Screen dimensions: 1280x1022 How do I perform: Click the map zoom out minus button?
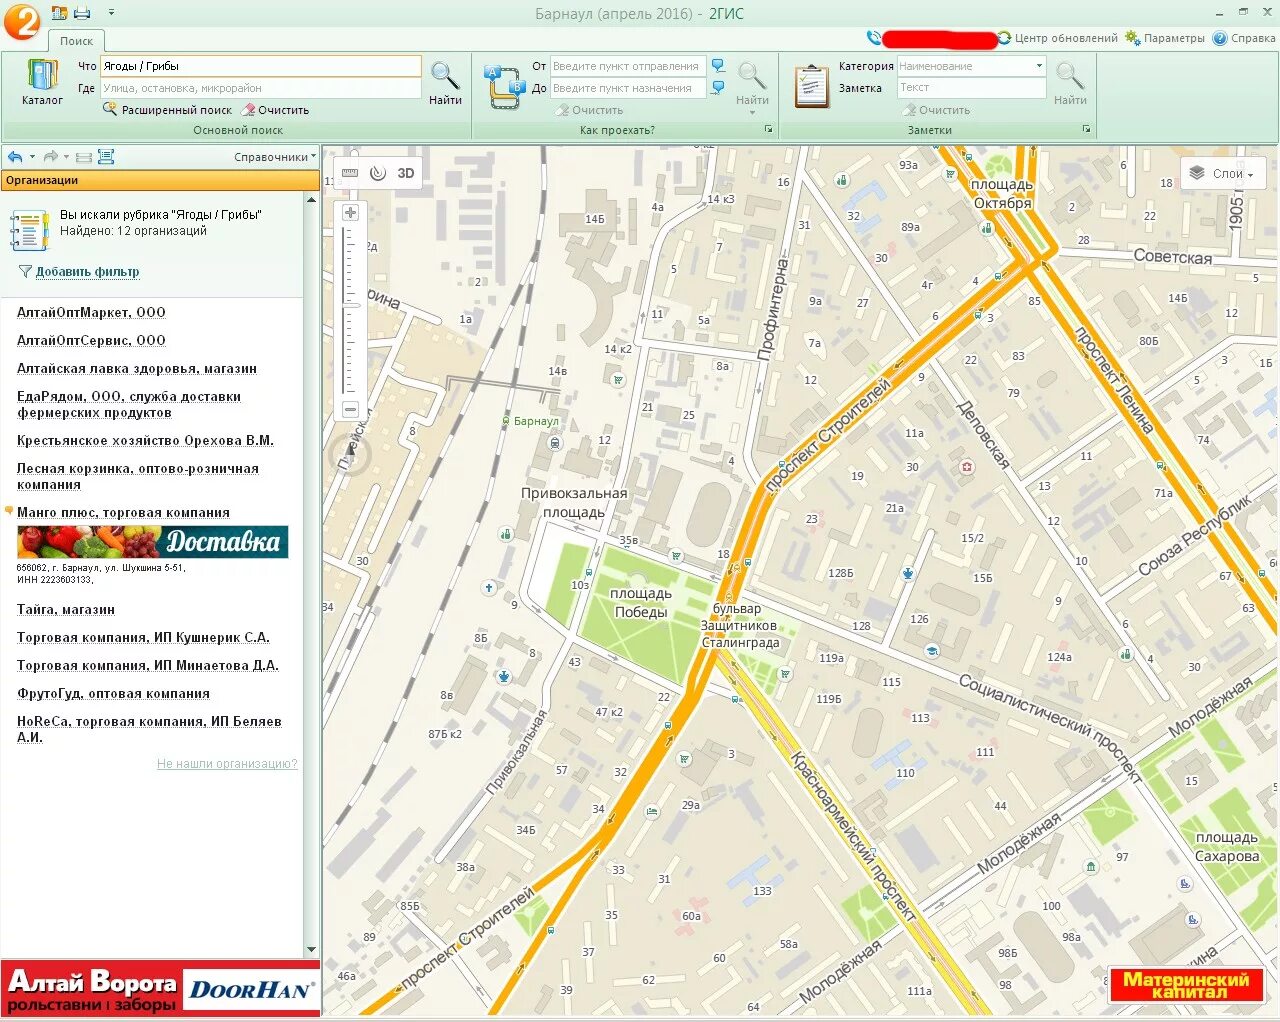(x=350, y=409)
